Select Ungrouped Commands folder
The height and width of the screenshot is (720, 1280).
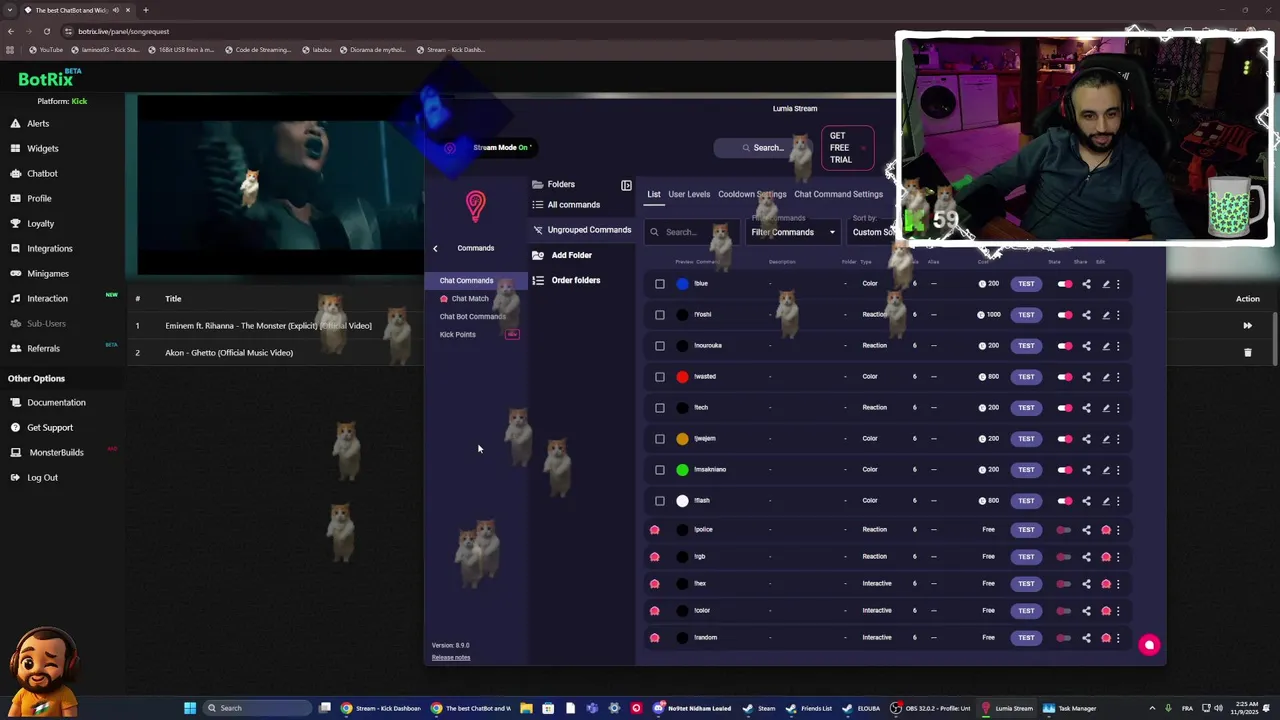click(582, 230)
